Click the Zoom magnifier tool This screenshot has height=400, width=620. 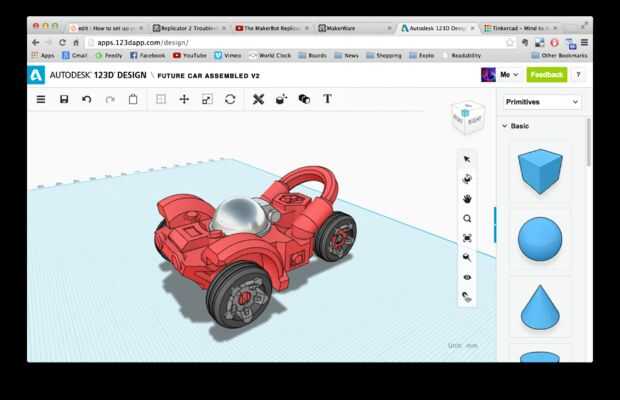click(x=466, y=218)
